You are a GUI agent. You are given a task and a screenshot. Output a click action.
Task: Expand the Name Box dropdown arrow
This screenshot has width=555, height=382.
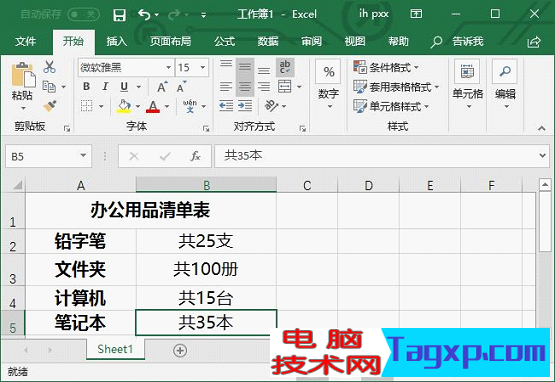pos(83,156)
